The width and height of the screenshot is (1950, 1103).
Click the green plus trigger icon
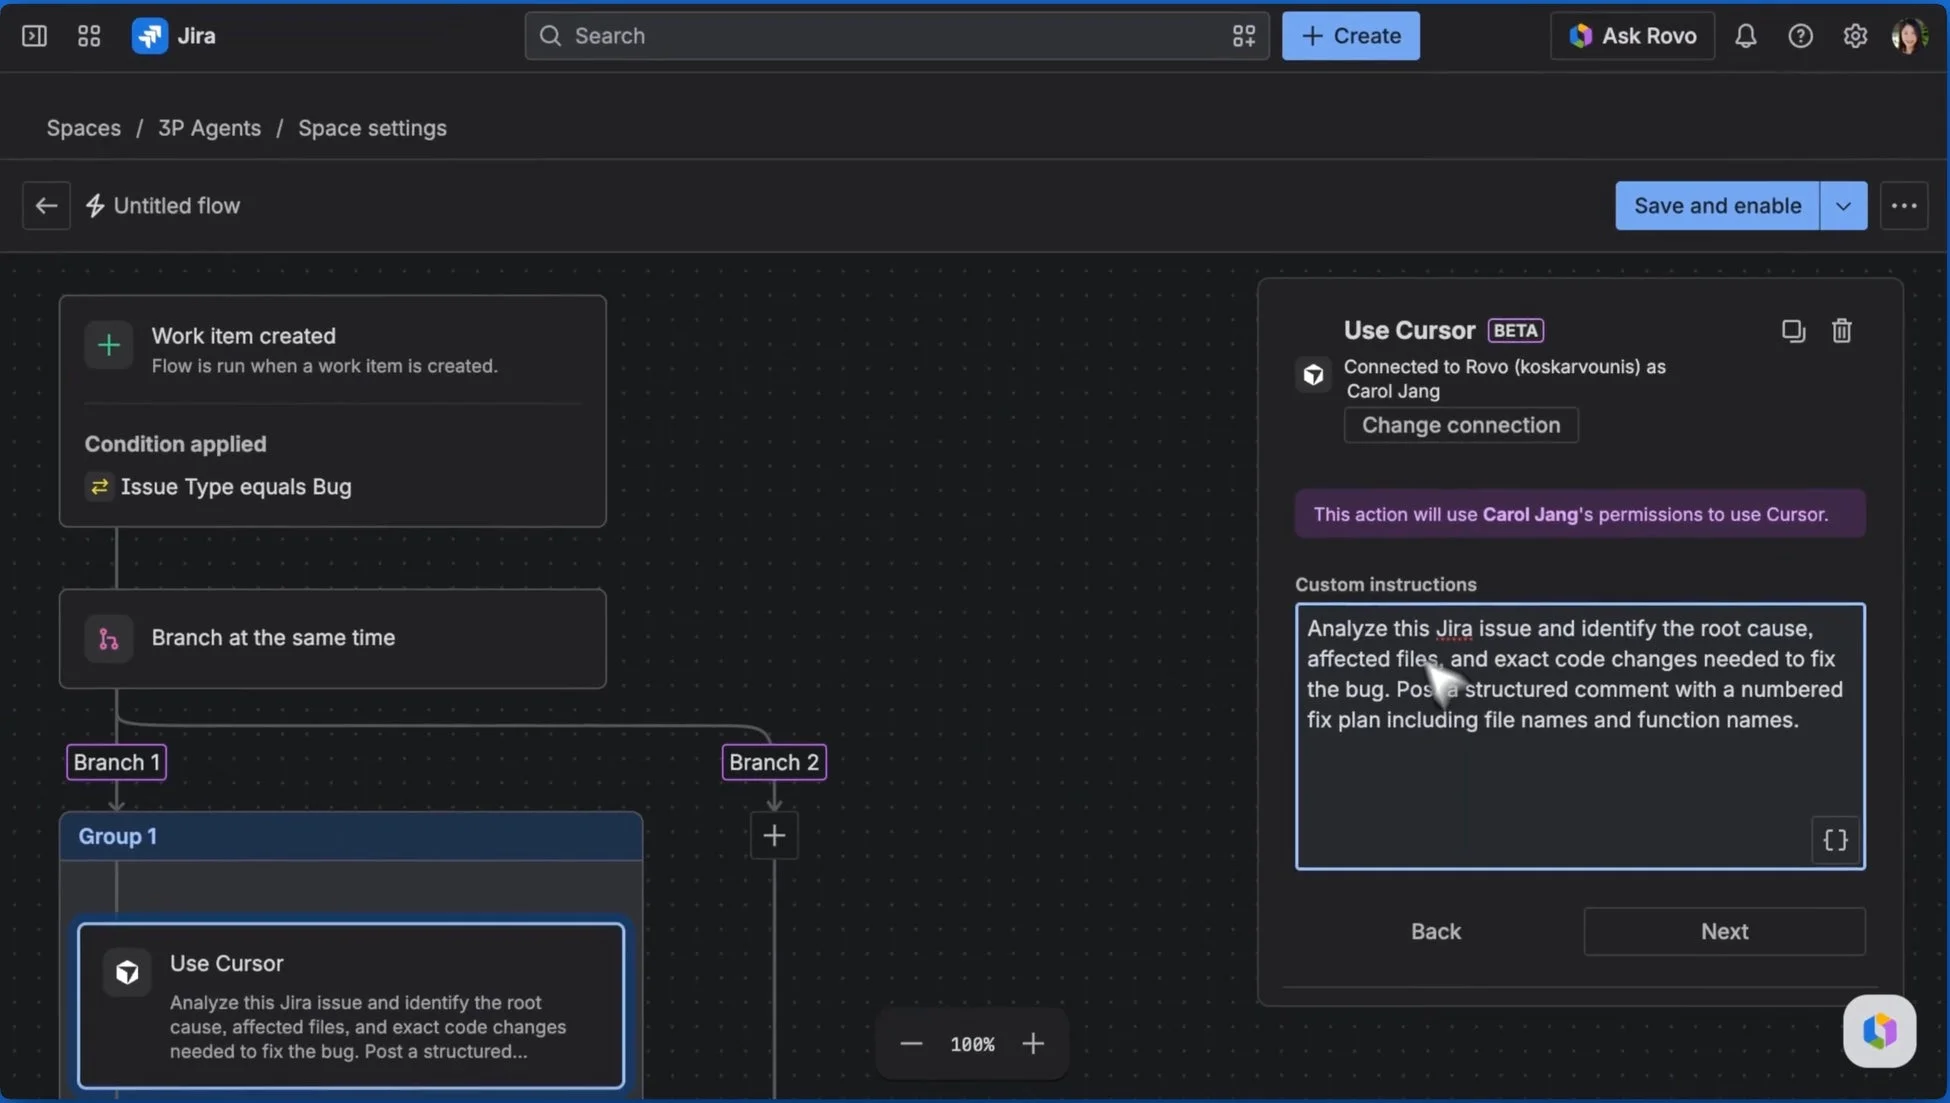click(x=109, y=346)
